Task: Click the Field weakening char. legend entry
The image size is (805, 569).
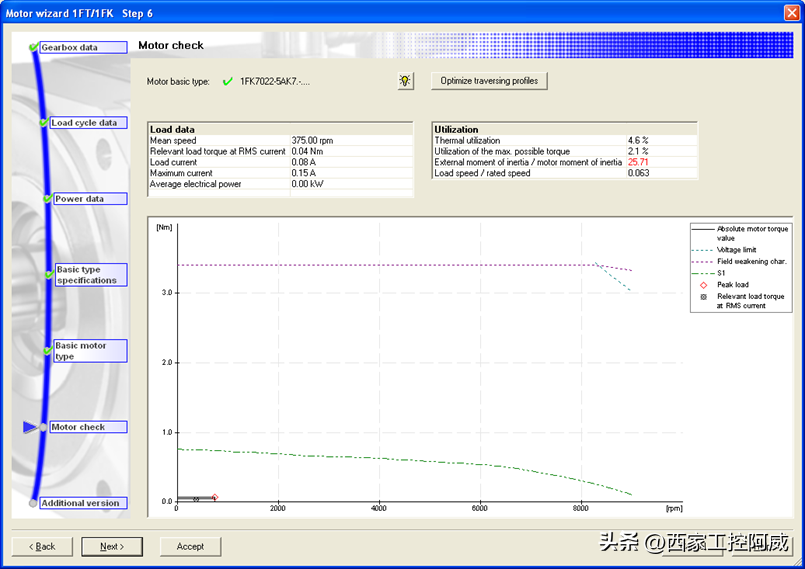Action: [741, 260]
